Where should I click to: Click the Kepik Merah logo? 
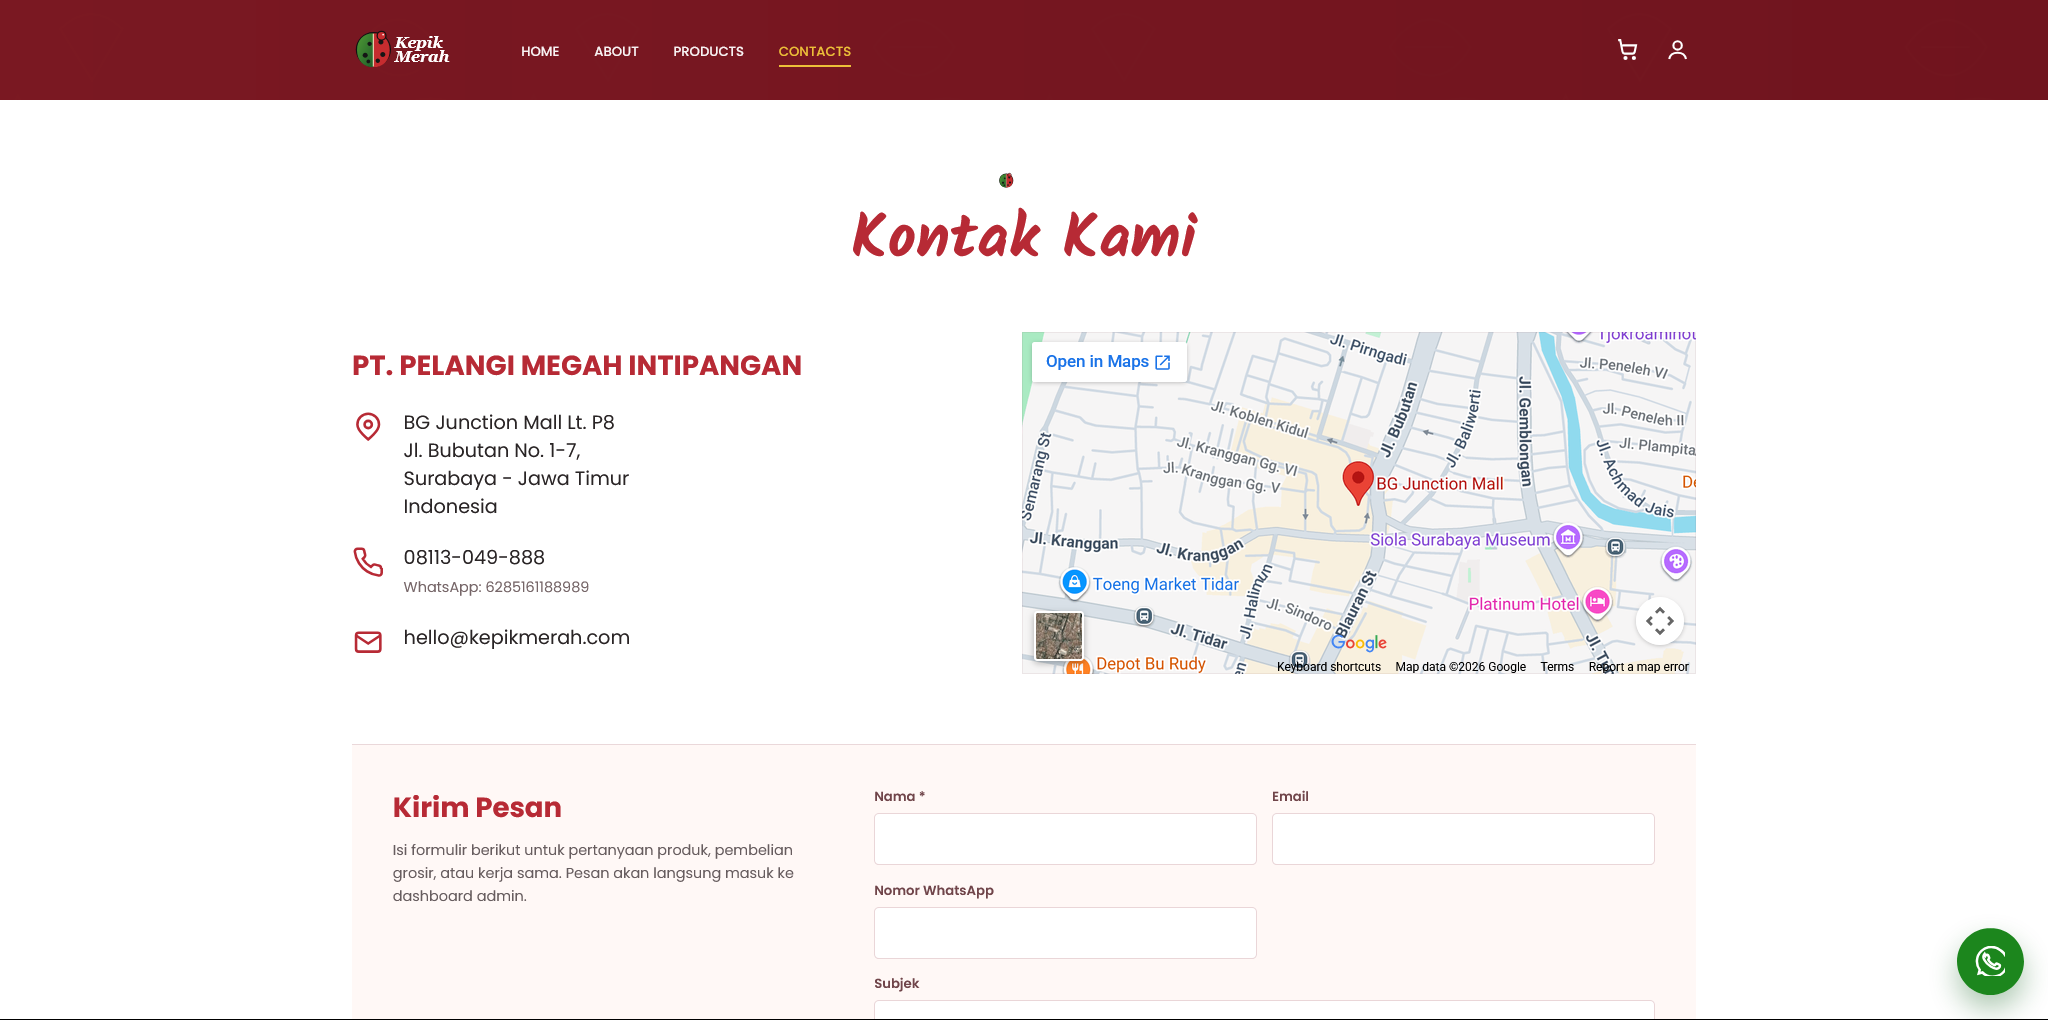point(403,50)
